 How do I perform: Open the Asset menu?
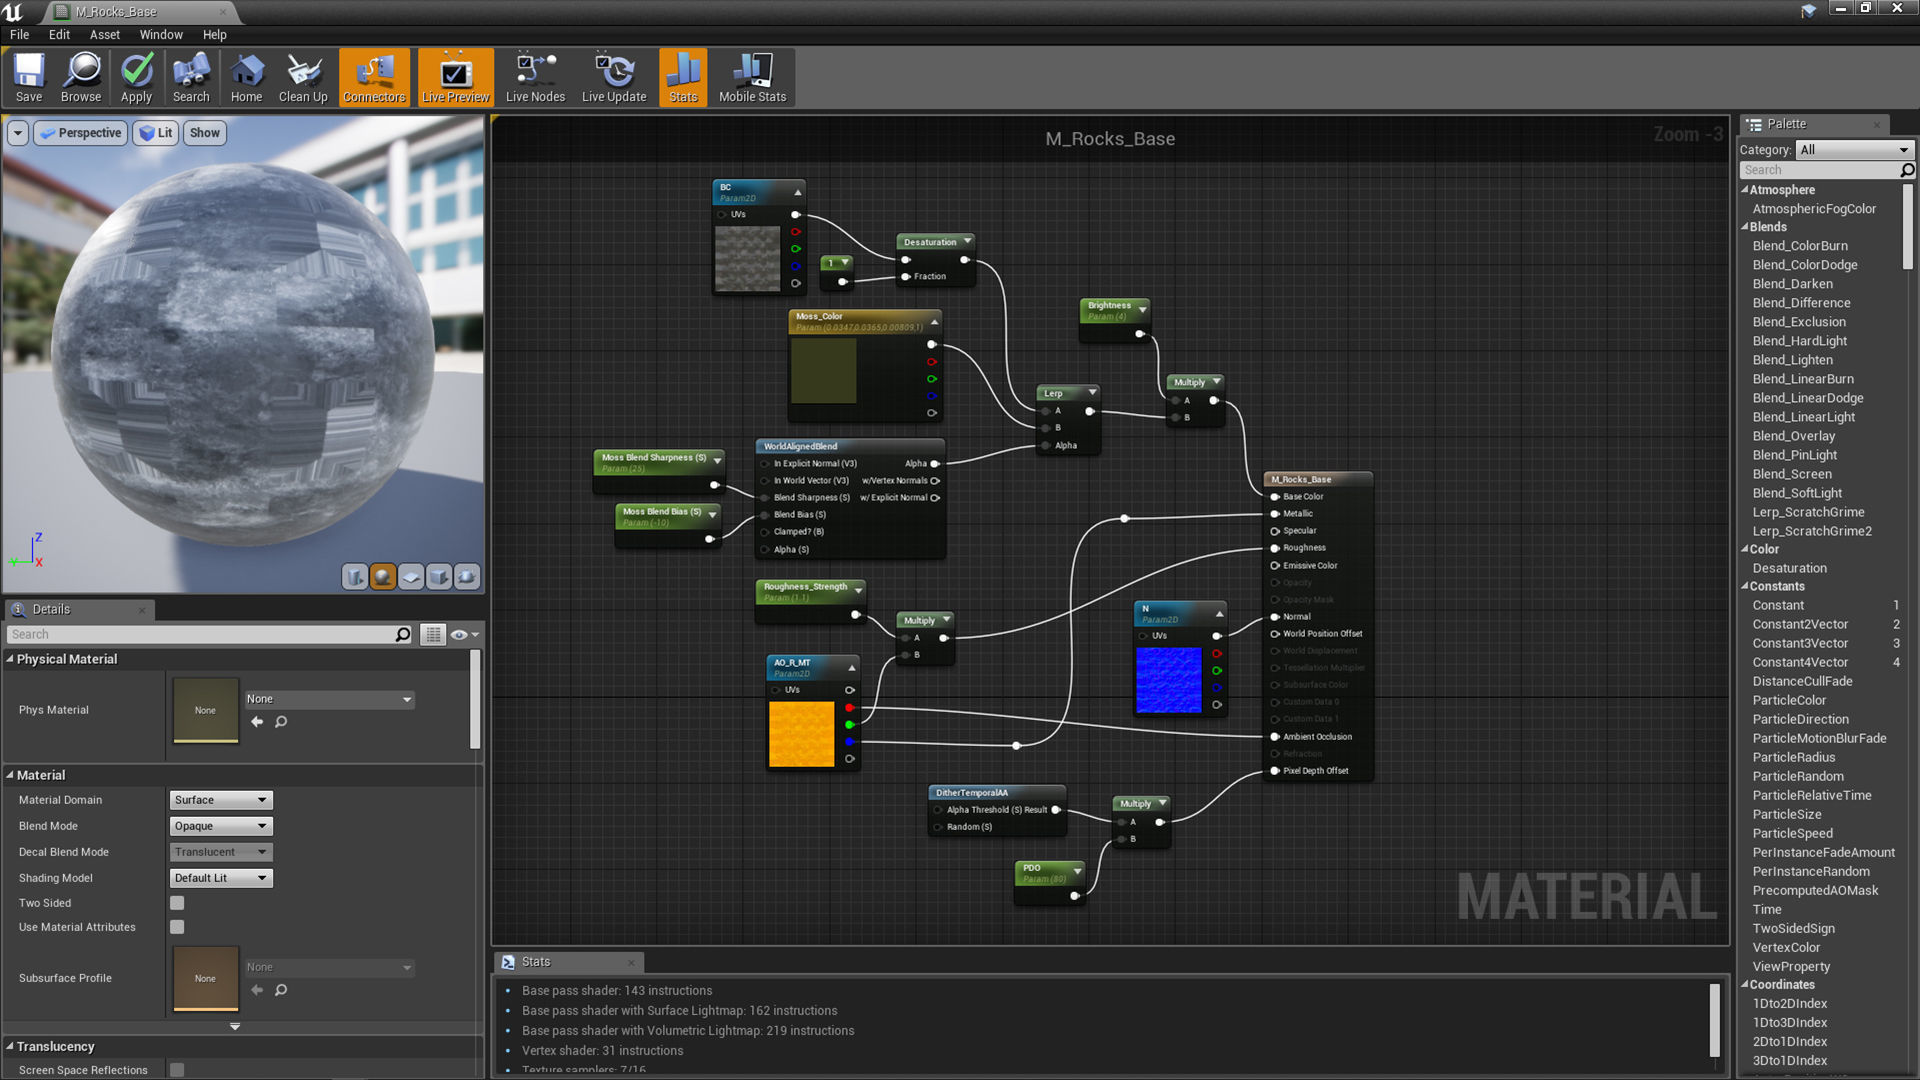104,34
